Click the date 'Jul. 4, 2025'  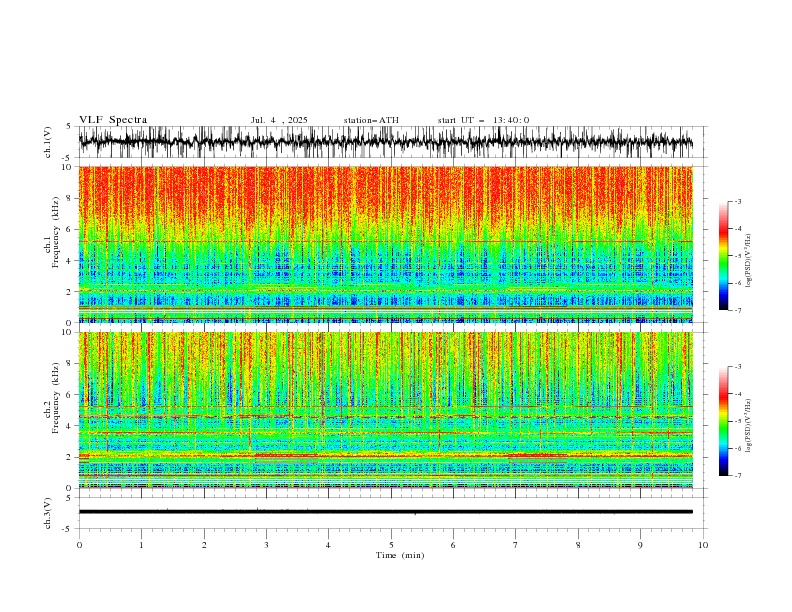(x=279, y=120)
